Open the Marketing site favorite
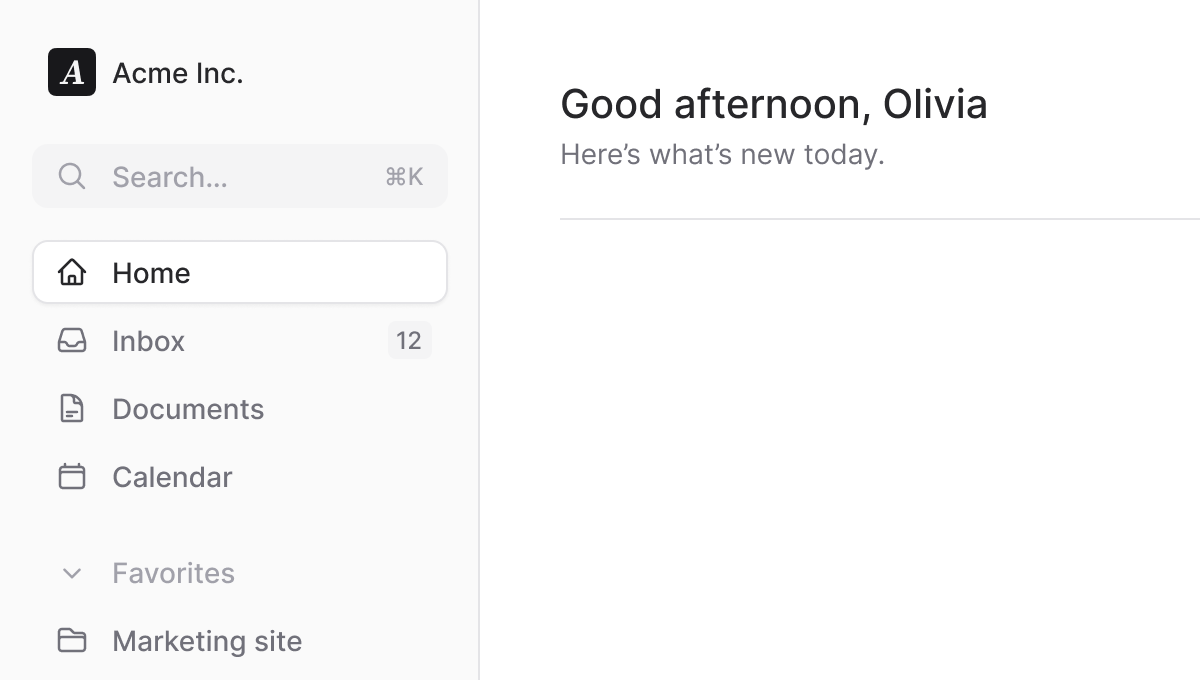Viewport: 1200px width, 680px height. [207, 641]
